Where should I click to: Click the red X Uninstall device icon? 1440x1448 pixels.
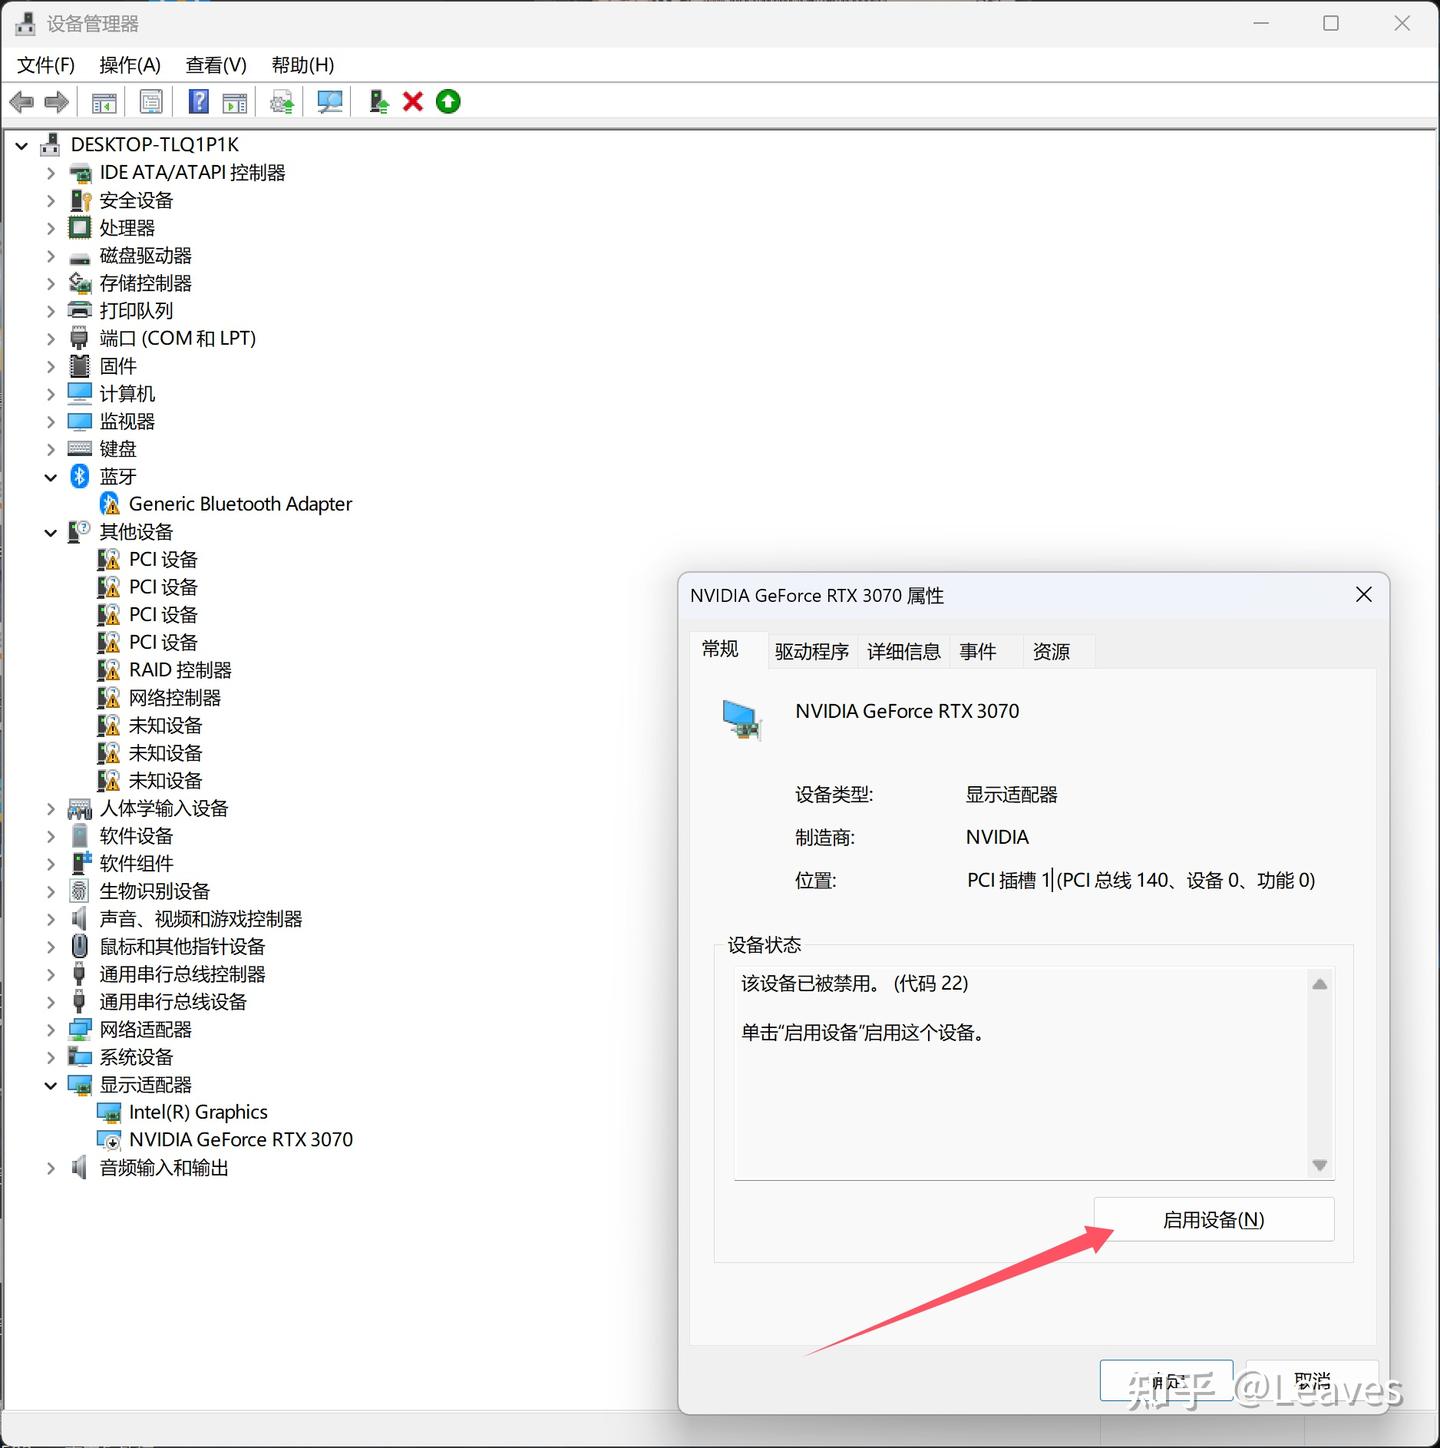point(413,102)
